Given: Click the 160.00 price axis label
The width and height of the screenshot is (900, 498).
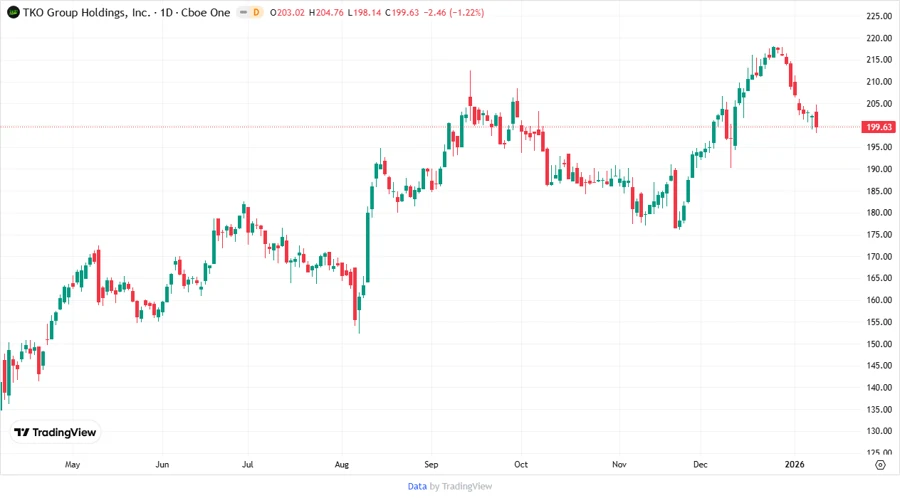Looking at the screenshot, I should coord(879,299).
